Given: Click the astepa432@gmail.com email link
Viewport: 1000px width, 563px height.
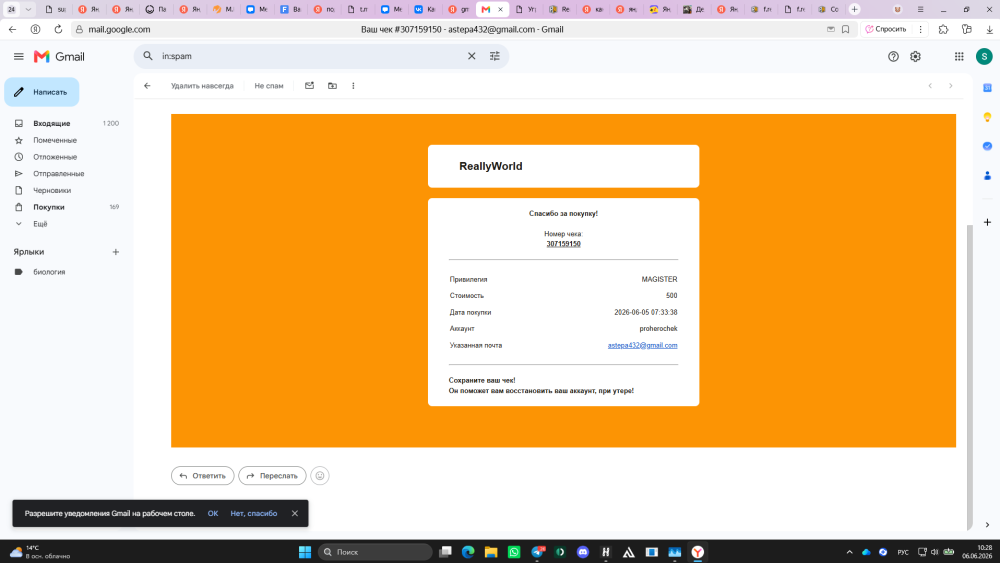Looking at the screenshot, I should click(x=642, y=345).
